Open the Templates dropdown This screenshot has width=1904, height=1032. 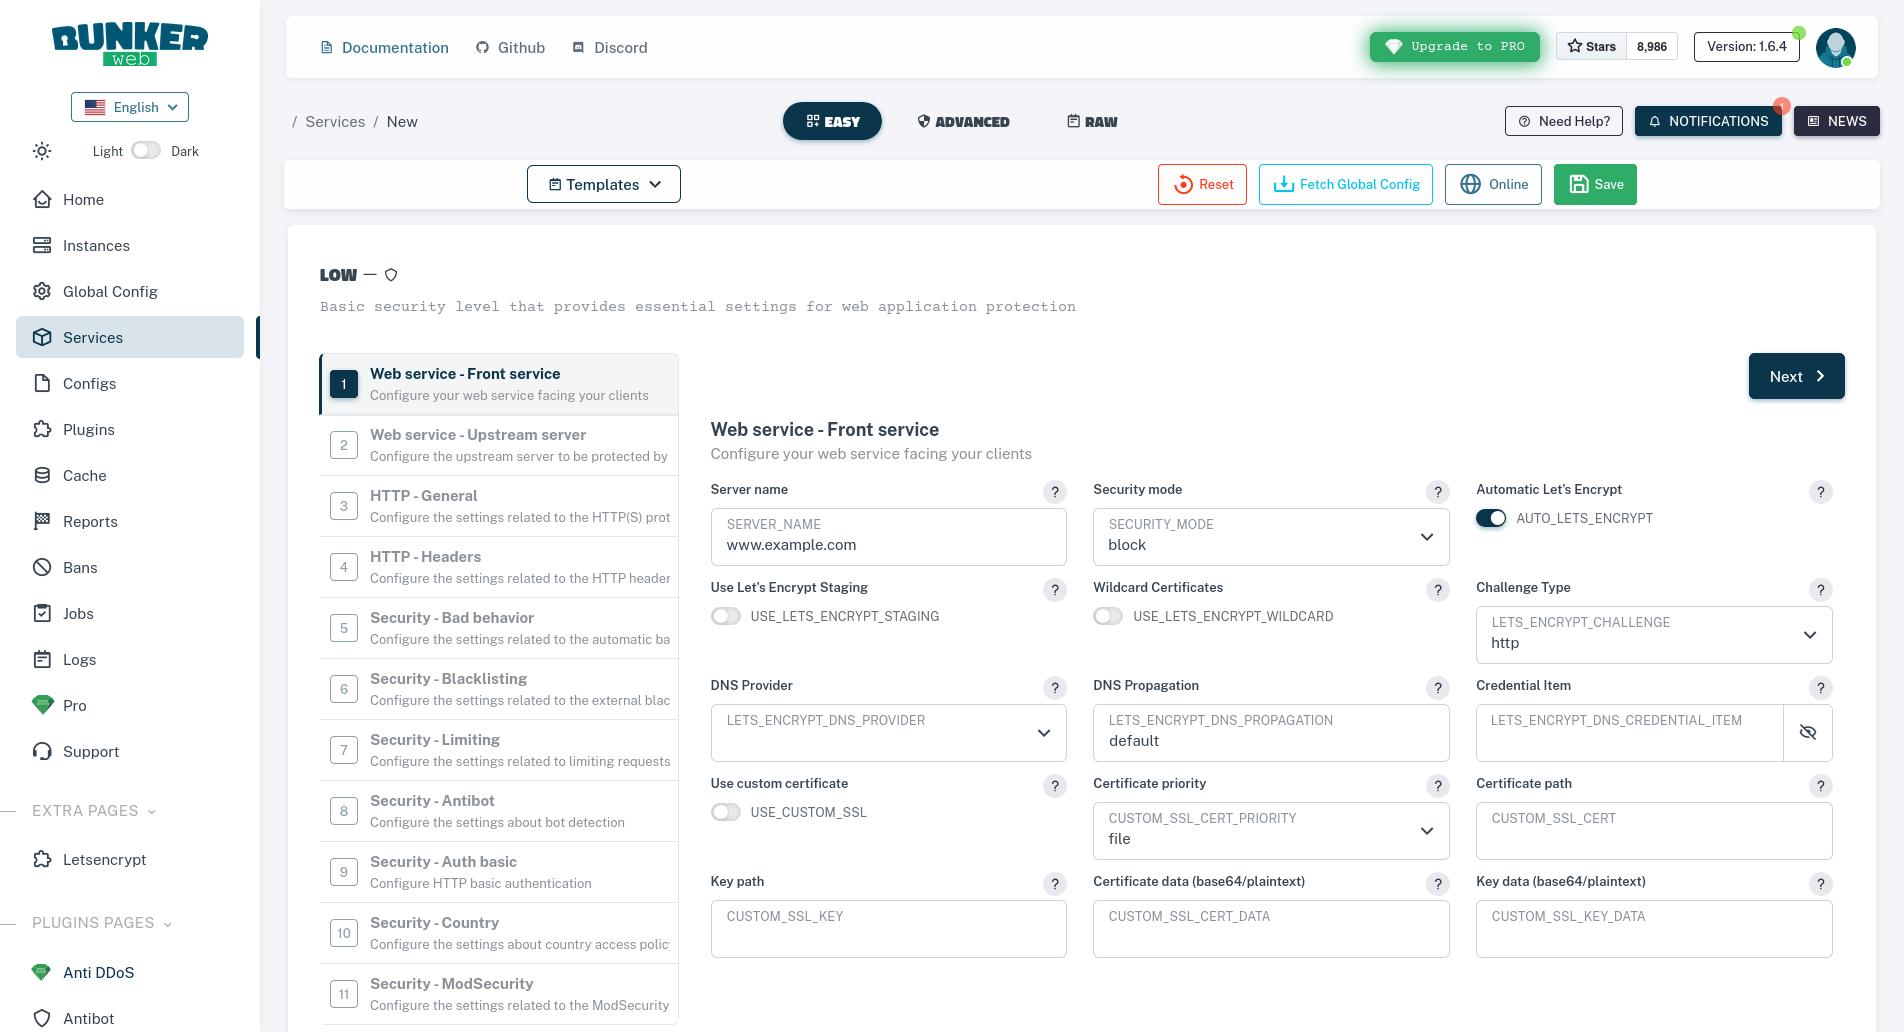point(603,184)
